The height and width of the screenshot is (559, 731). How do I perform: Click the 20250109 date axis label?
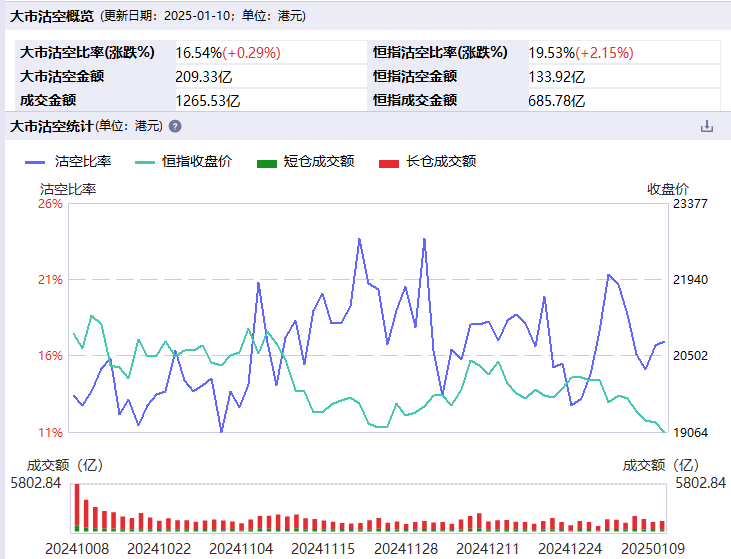click(651, 548)
